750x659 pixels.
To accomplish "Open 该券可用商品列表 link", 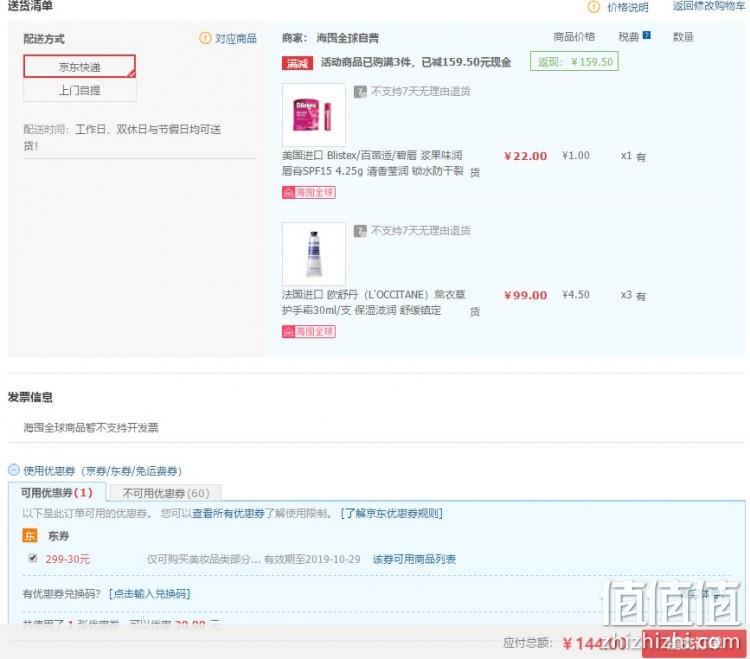I will 414,559.
